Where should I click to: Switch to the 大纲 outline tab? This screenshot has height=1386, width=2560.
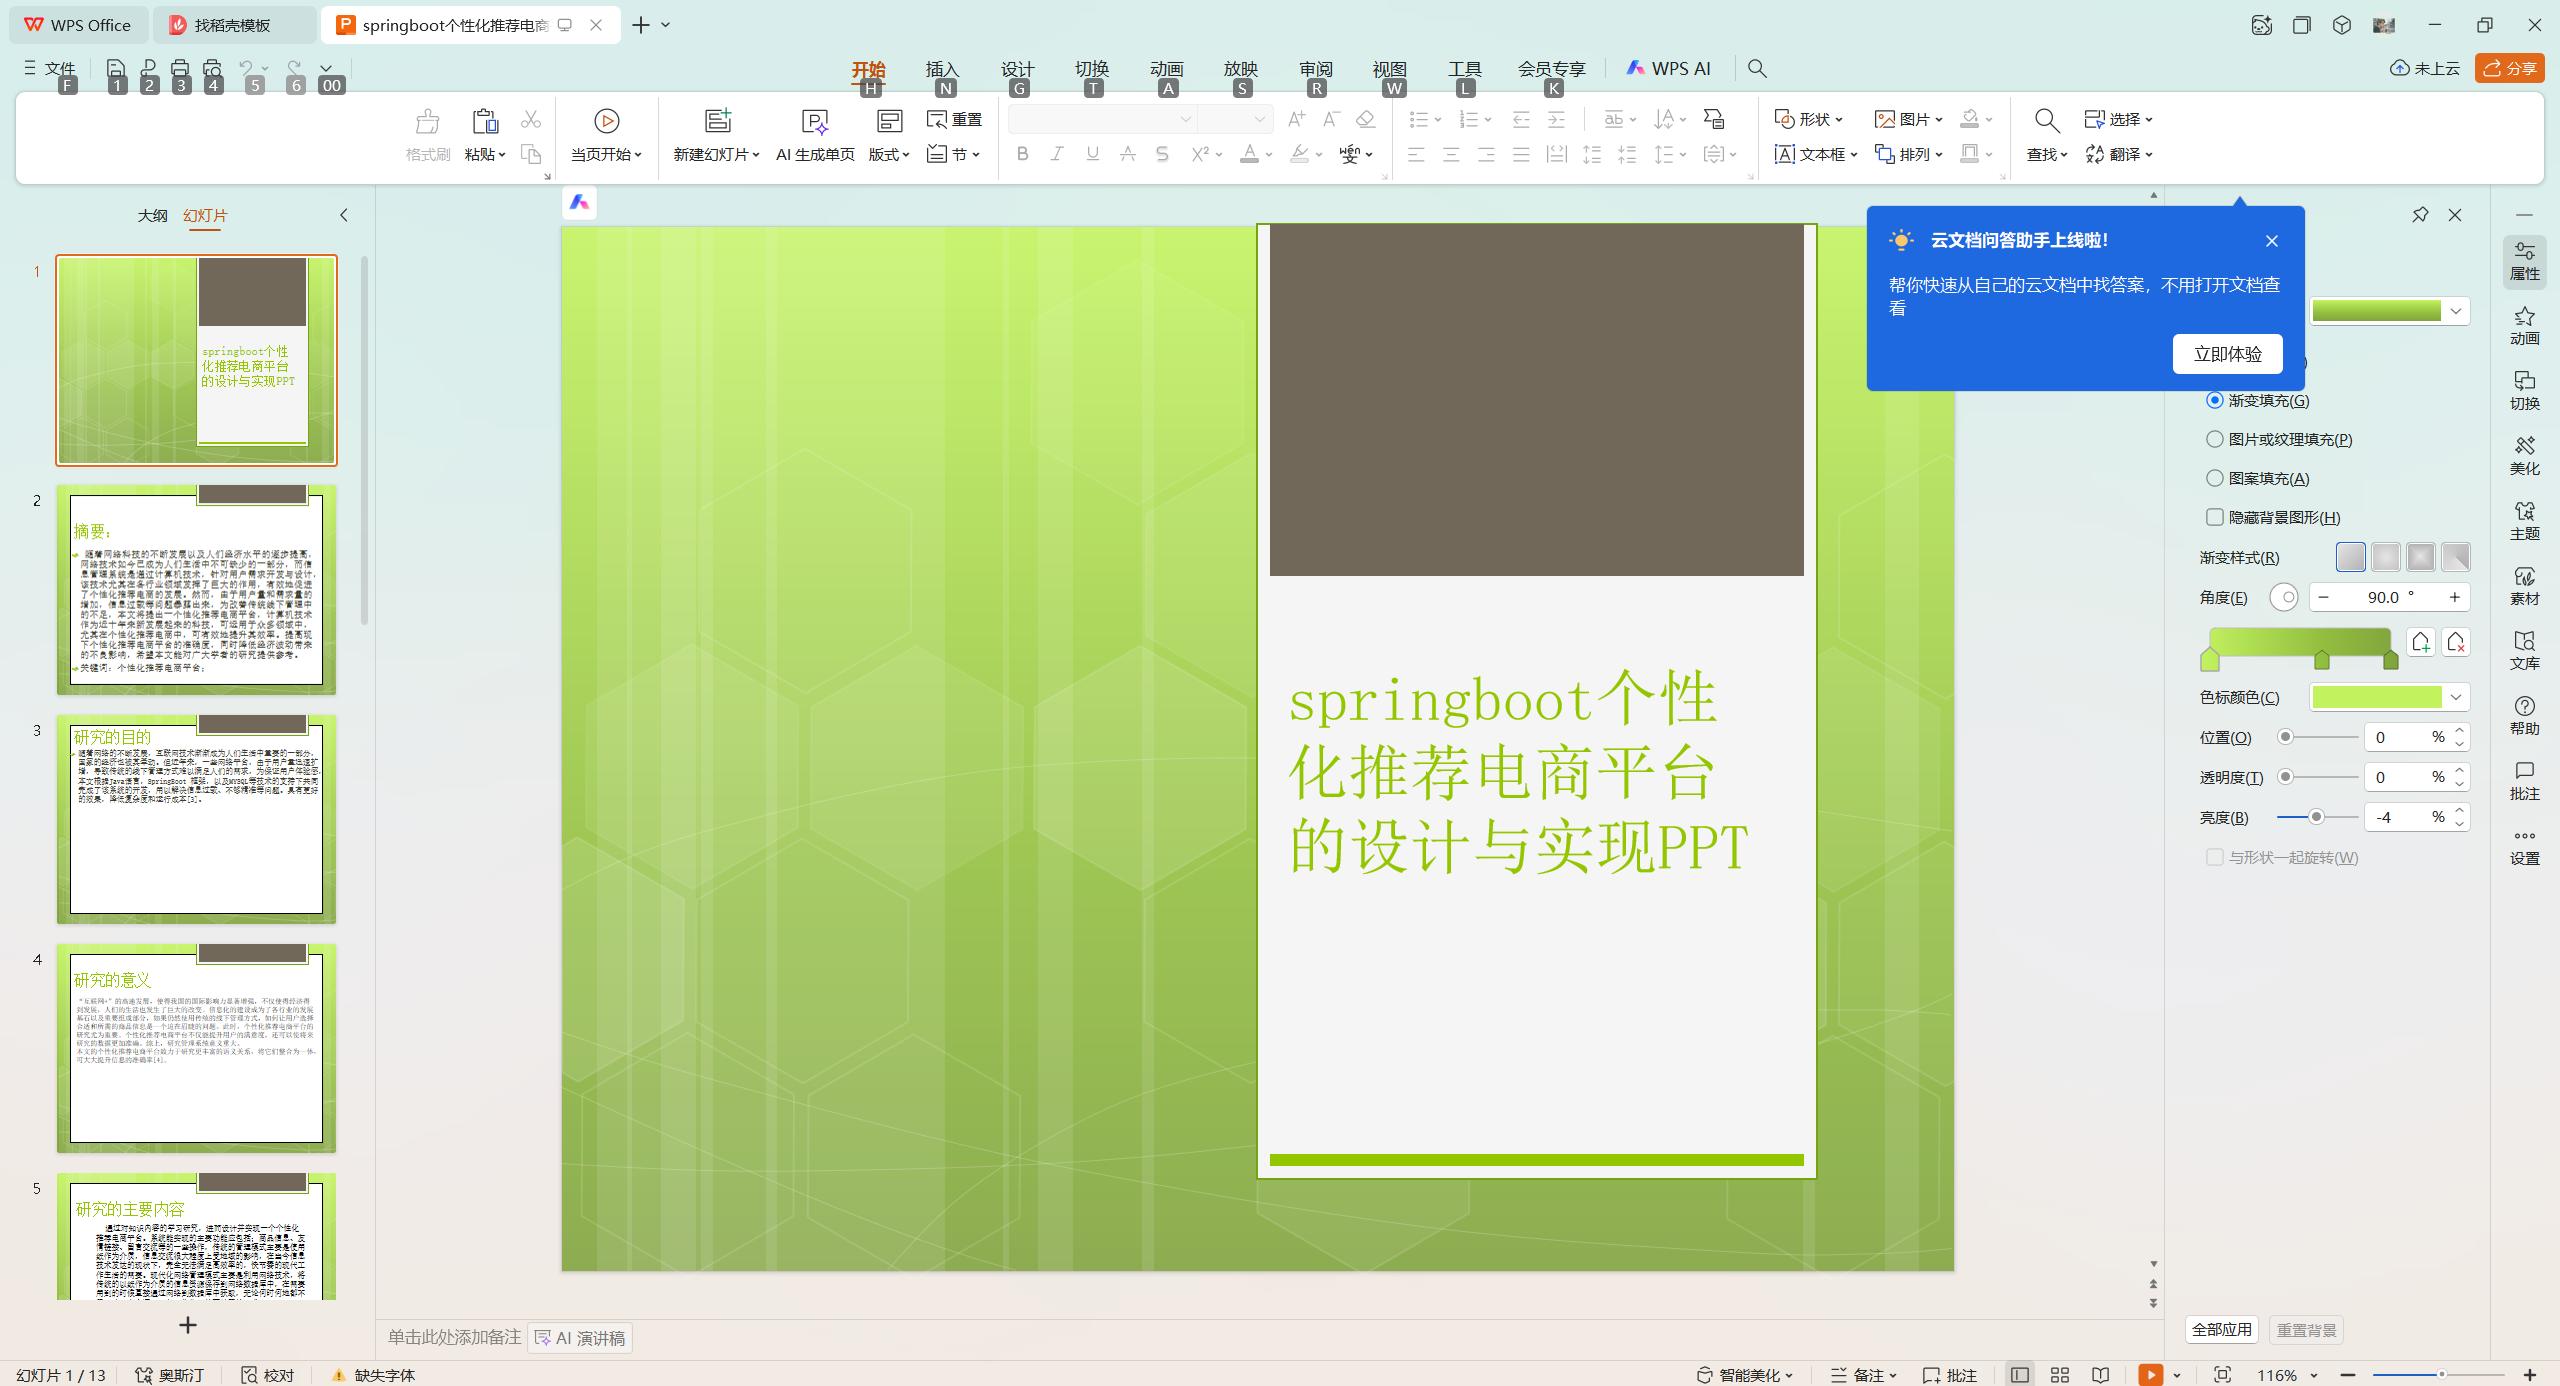(x=152, y=215)
